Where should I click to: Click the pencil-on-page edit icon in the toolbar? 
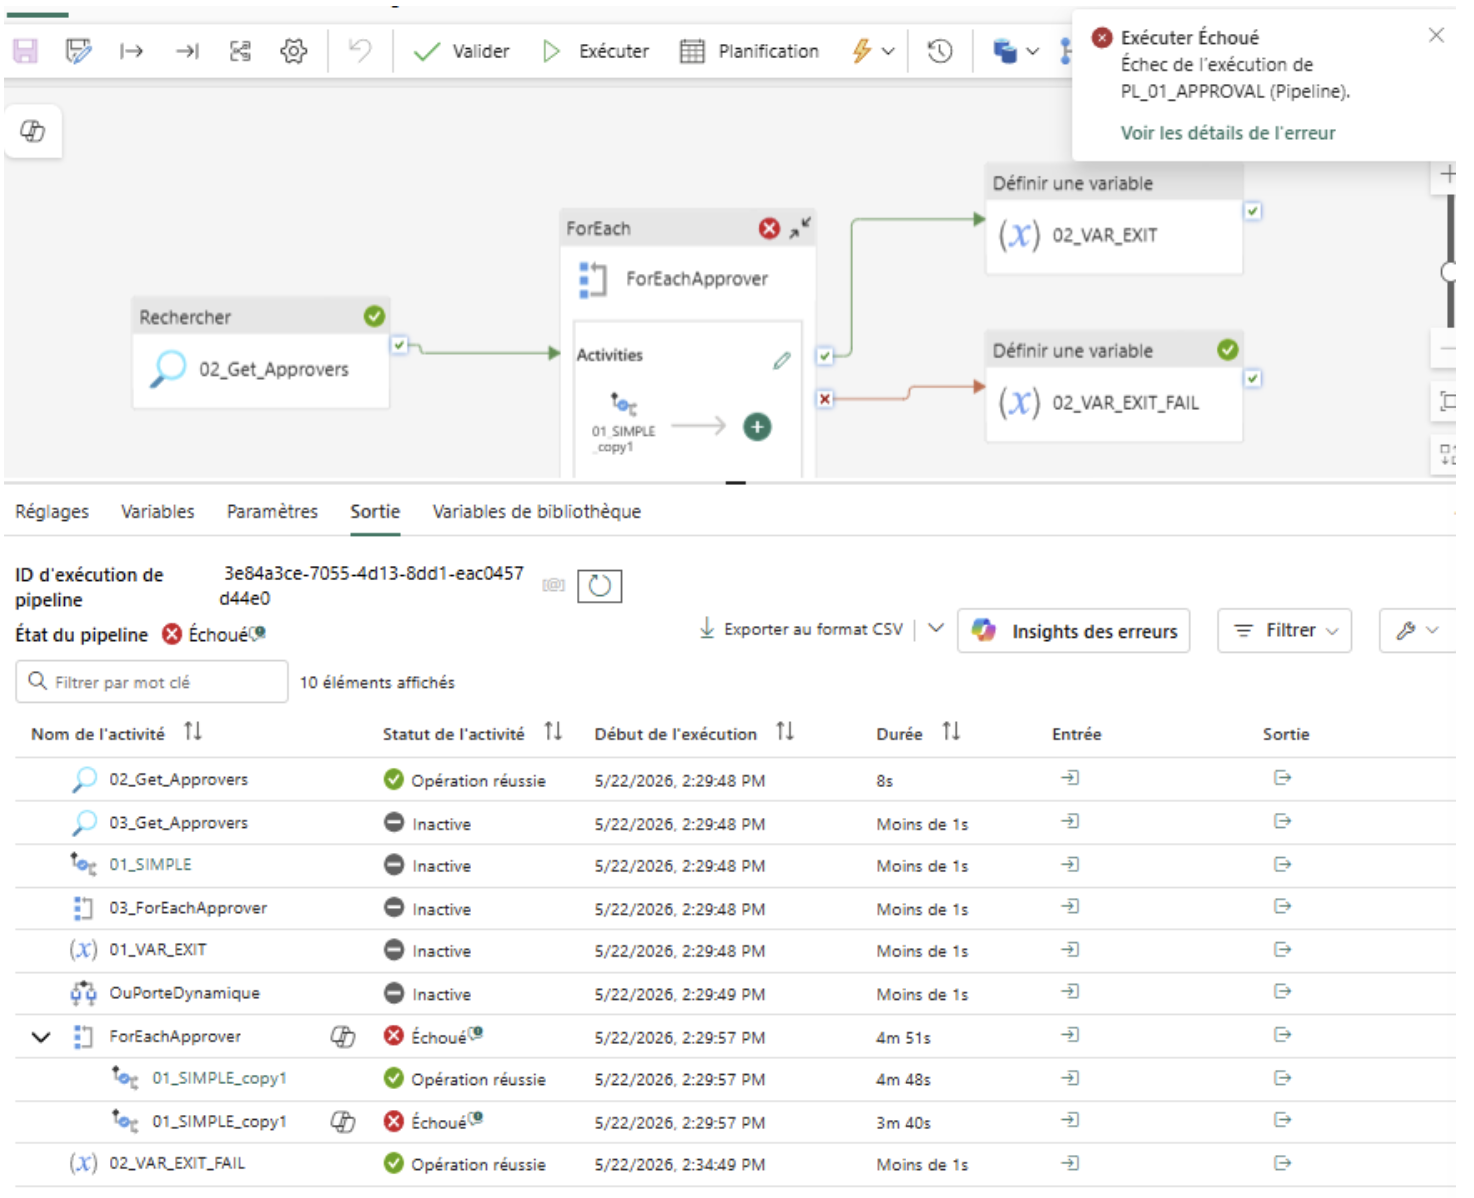click(78, 50)
